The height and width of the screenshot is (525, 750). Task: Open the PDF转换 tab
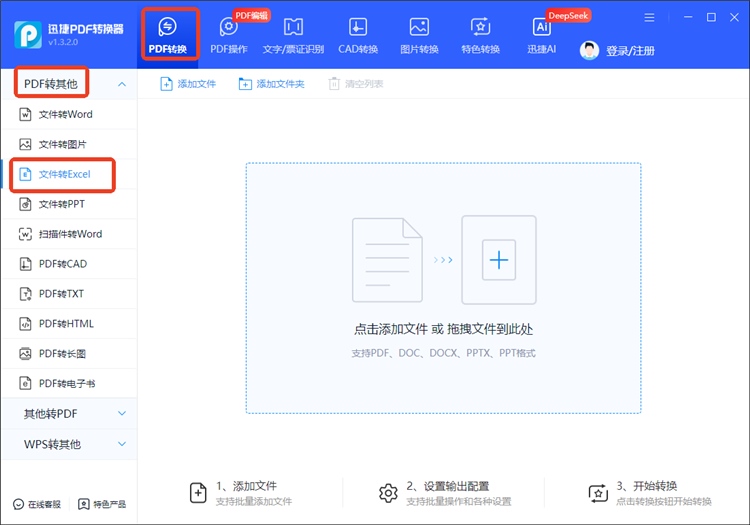(168, 35)
